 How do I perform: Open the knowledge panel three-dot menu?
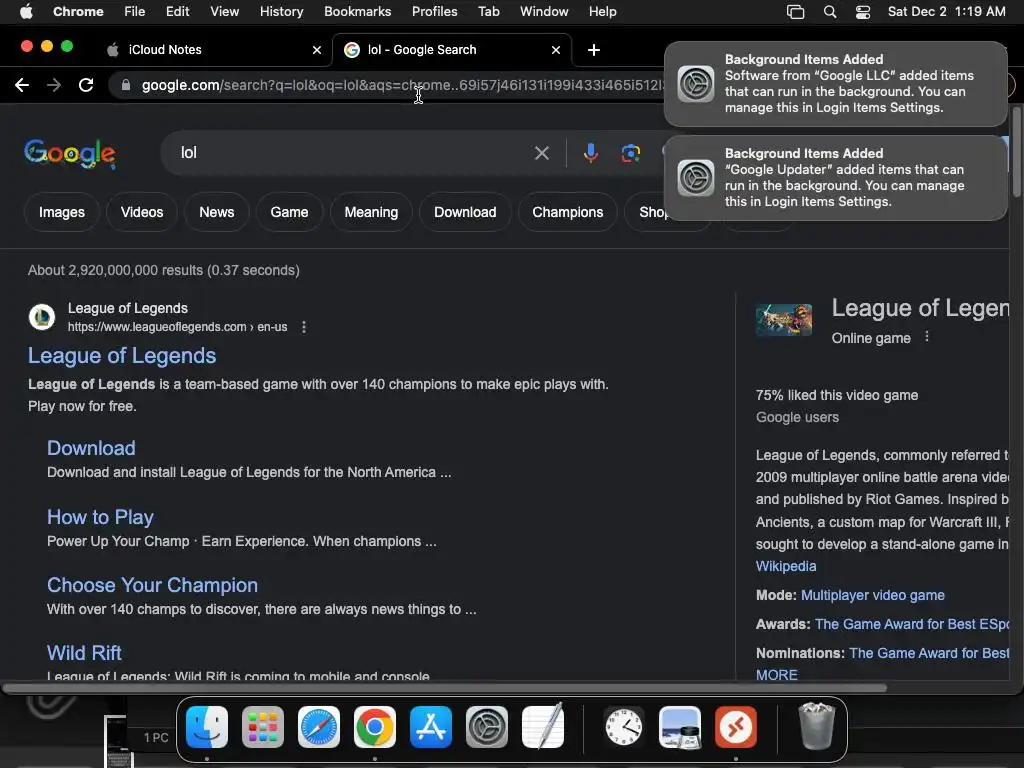(x=927, y=337)
